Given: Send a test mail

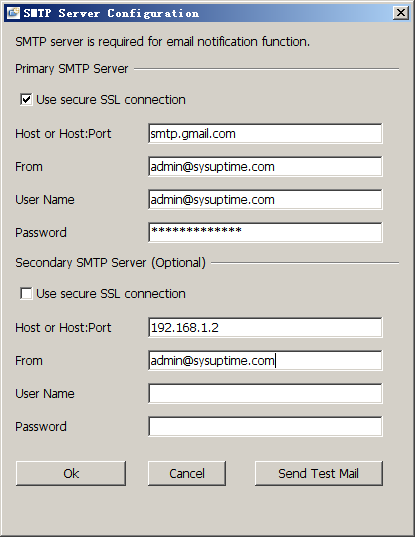Looking at the screenshot, I should click(318, 473).
